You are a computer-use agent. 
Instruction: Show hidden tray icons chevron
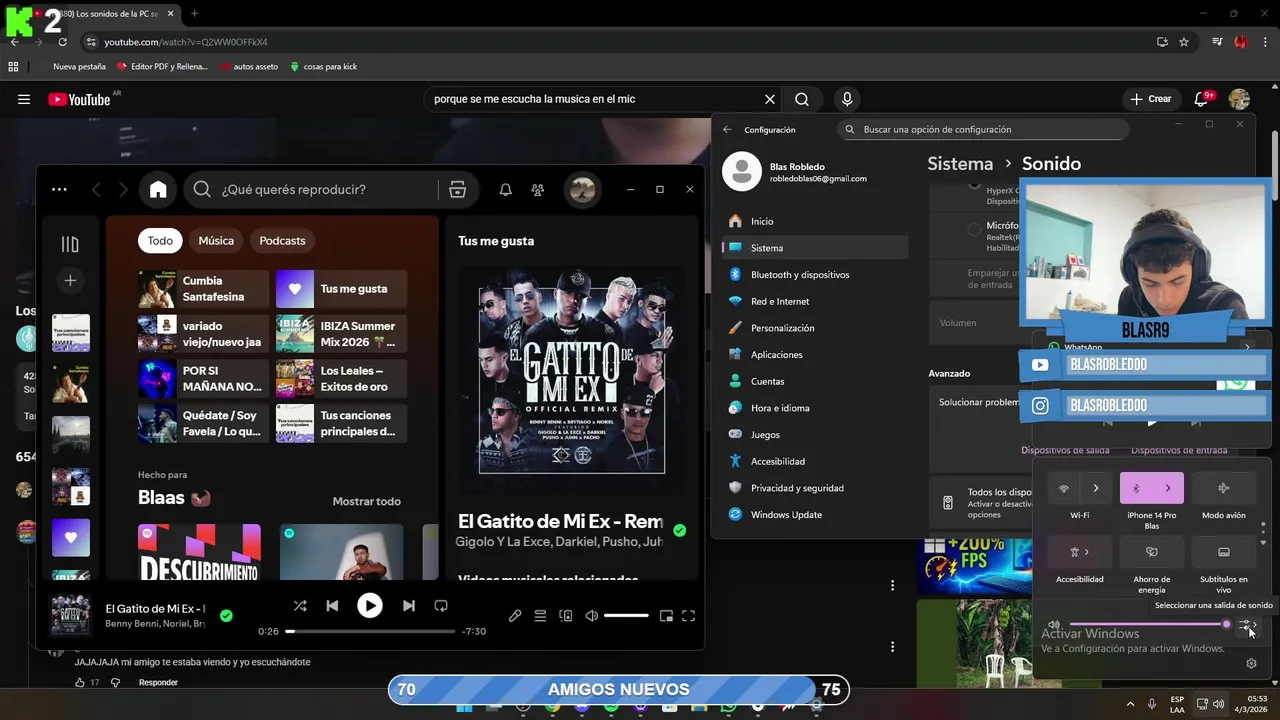tap(1133, 704)
